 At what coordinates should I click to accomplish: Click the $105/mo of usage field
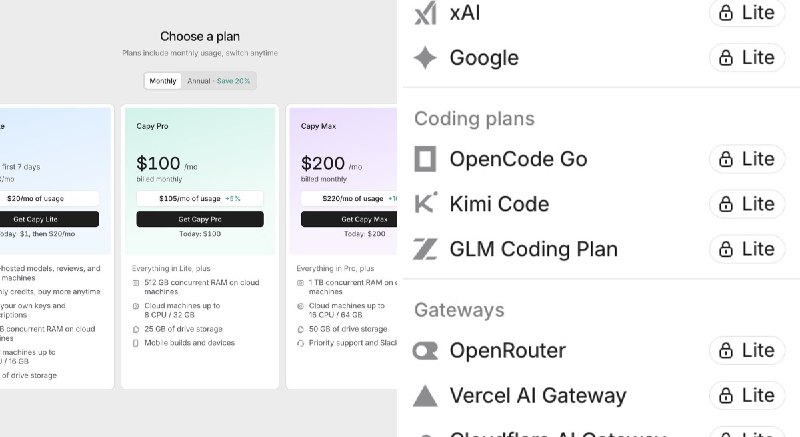(200, 198)
